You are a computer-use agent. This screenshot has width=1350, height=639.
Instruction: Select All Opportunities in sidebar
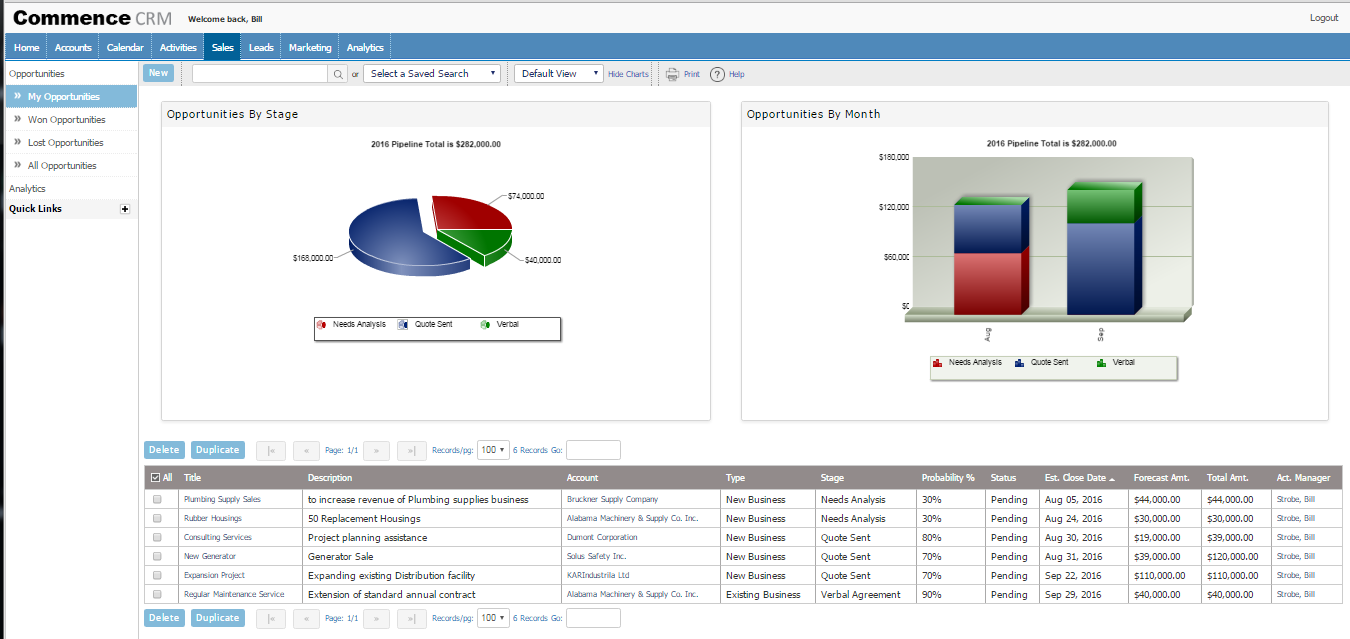click(71, 166)
